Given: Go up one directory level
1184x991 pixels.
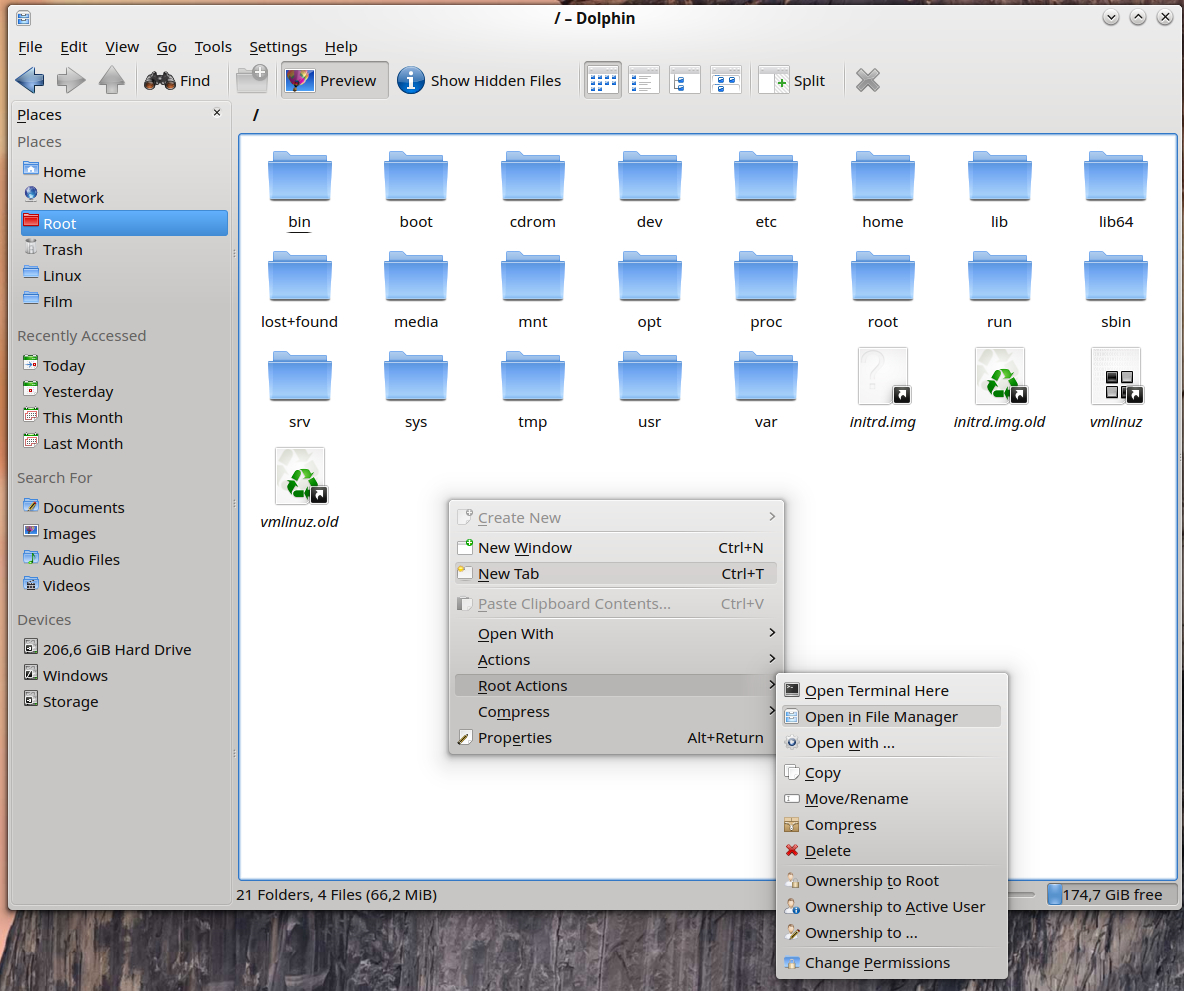Looking at the screenshot, I should point(112,80).
